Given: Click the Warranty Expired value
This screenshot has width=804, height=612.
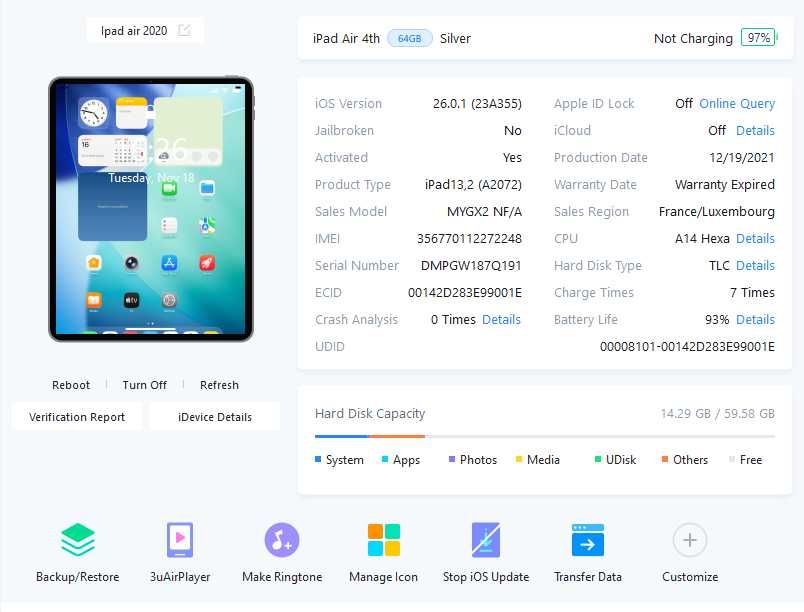Looking at the screenshot, I should pos(725,185).
